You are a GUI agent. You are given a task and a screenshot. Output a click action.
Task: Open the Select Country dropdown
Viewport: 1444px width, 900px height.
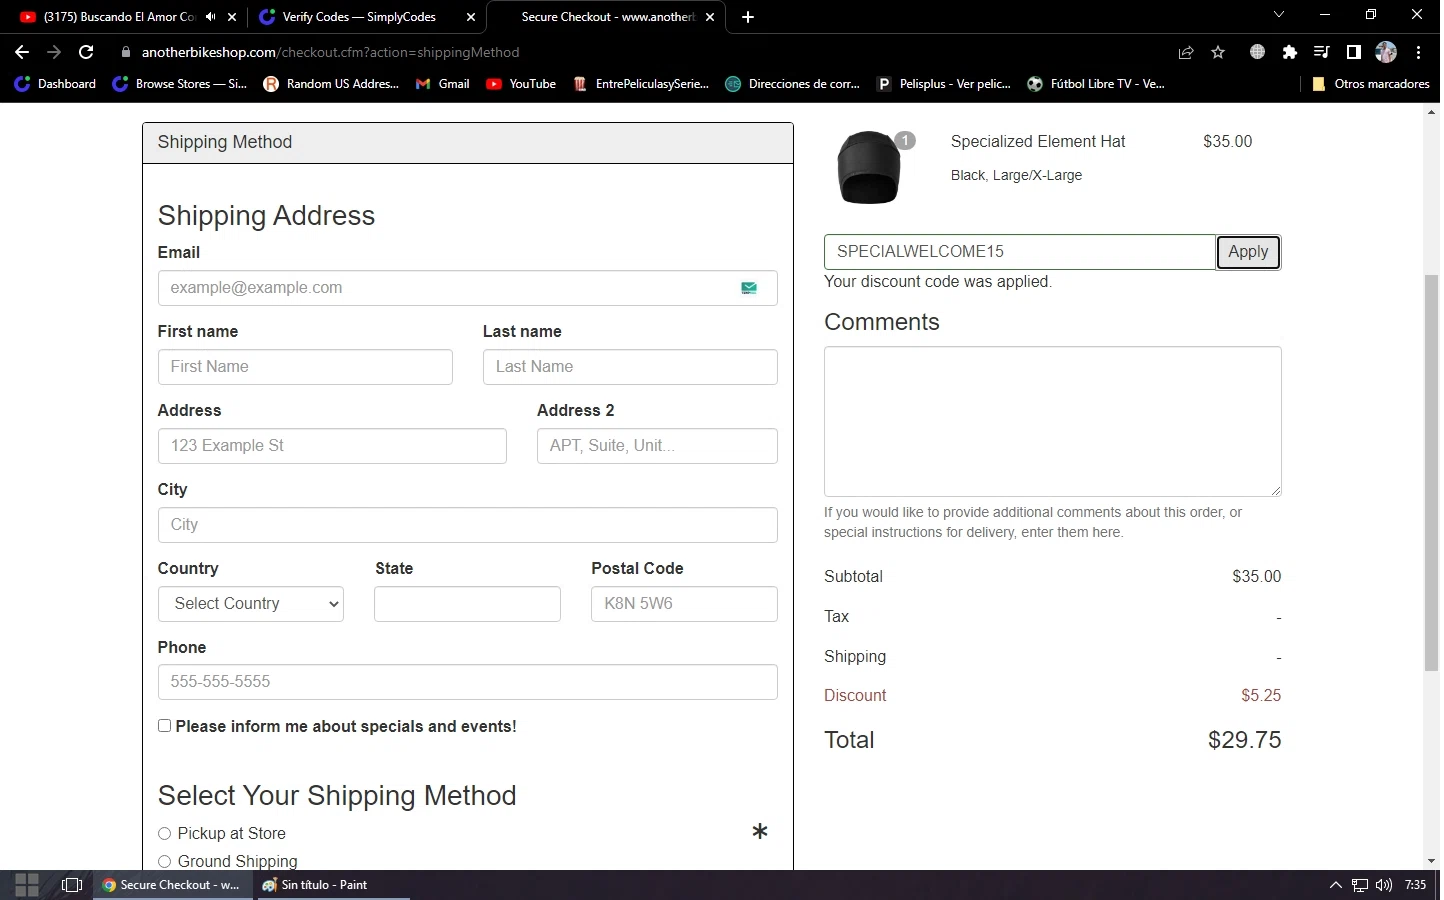(251, 604)
